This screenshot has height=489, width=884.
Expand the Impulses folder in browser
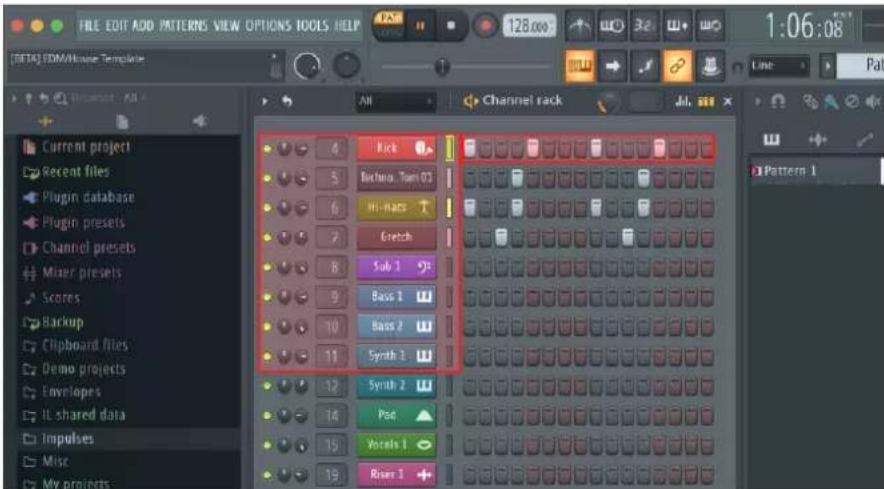58,438
